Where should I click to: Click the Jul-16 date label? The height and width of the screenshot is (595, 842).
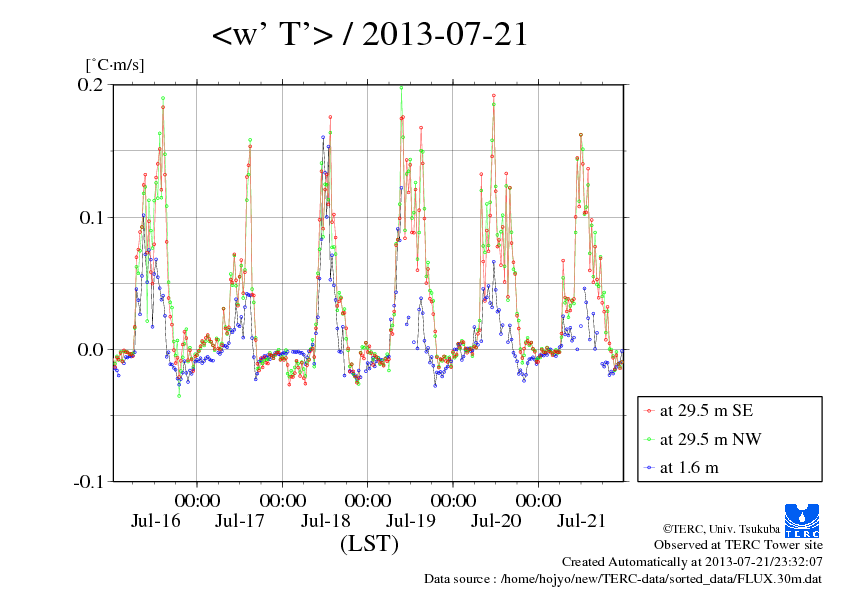pos(156,520)
